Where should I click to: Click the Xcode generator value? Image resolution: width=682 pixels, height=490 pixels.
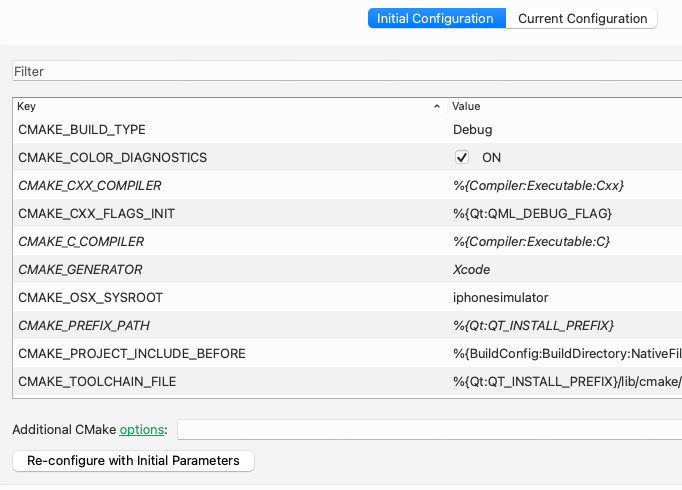tap(471, 270)
